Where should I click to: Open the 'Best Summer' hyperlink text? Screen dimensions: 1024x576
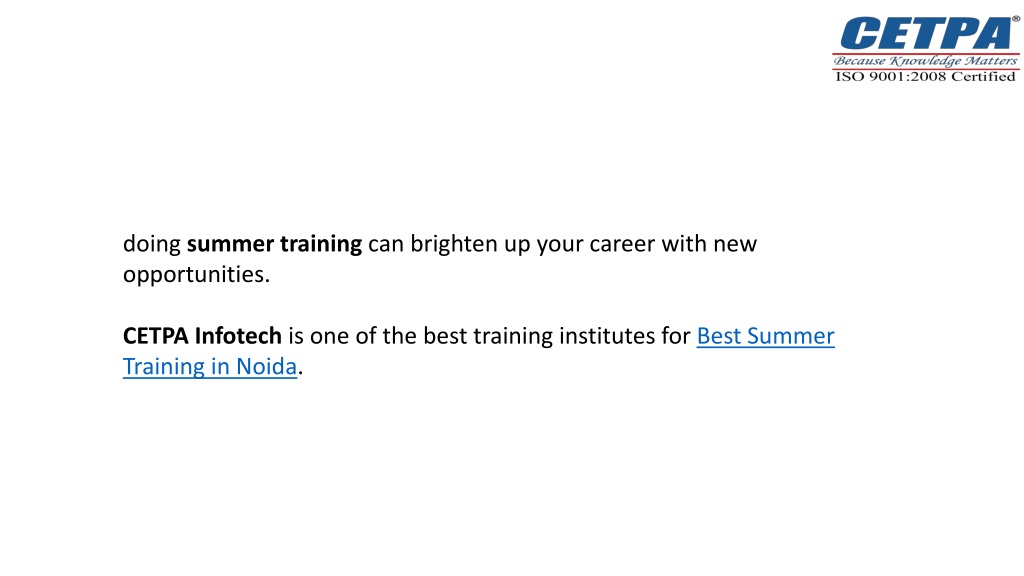pyautogui.click(x=765, y=336)
